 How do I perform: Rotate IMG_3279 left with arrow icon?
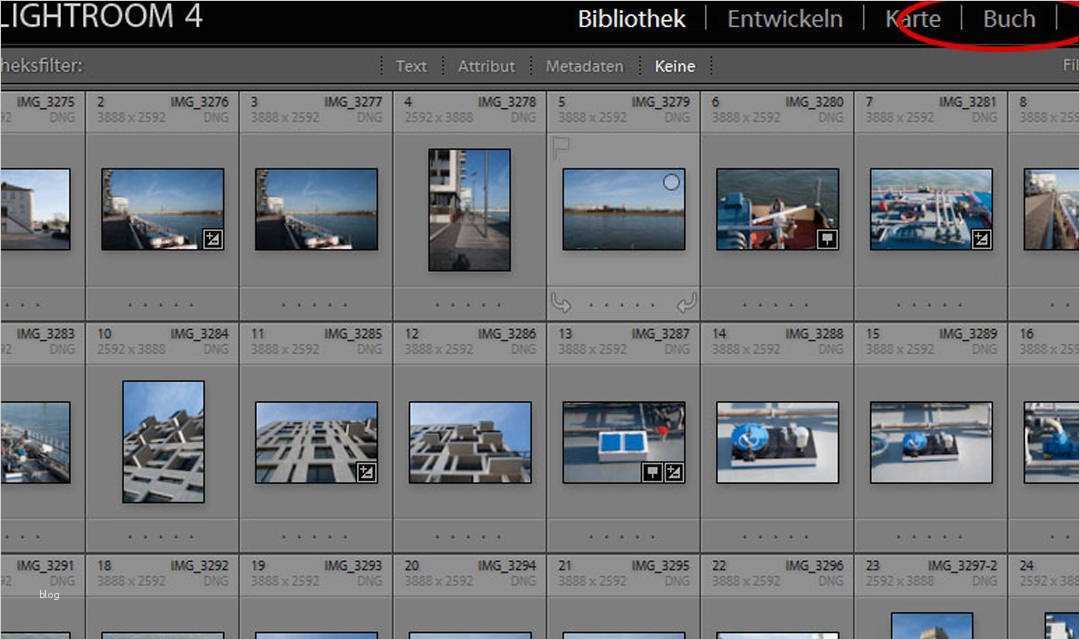point(561,302)
